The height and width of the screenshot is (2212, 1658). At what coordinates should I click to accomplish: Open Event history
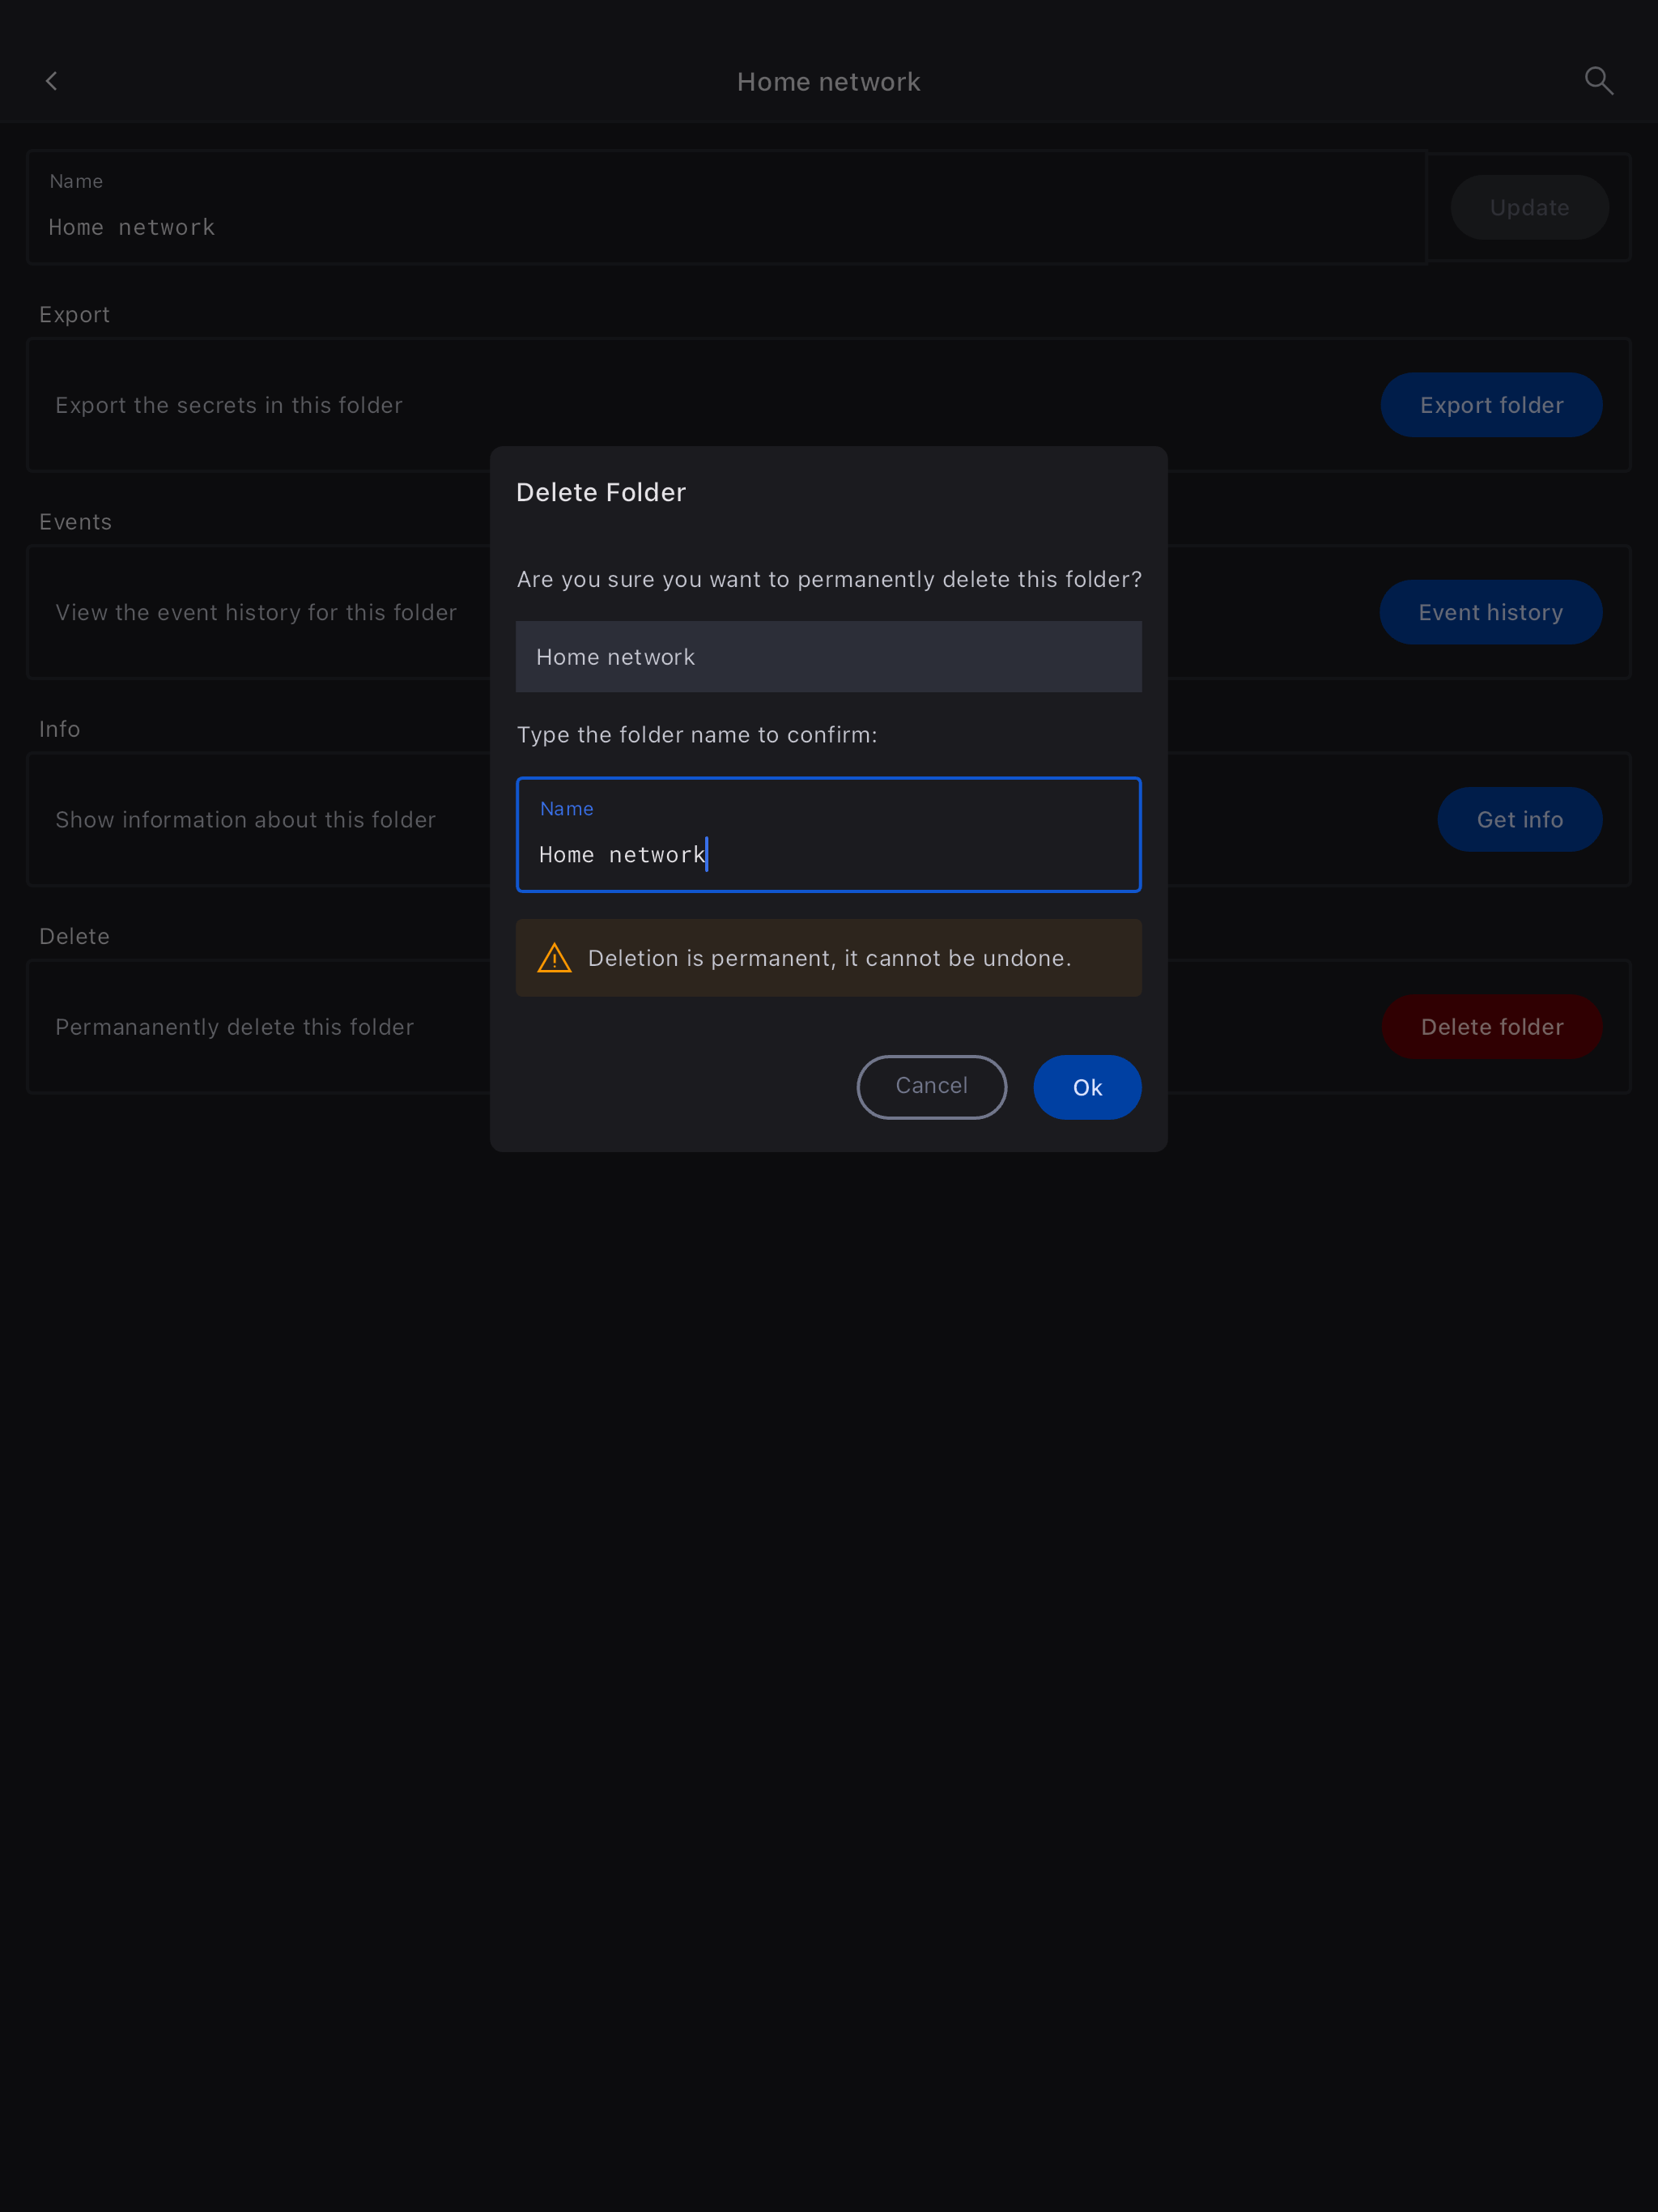[x=1490, y=612]
